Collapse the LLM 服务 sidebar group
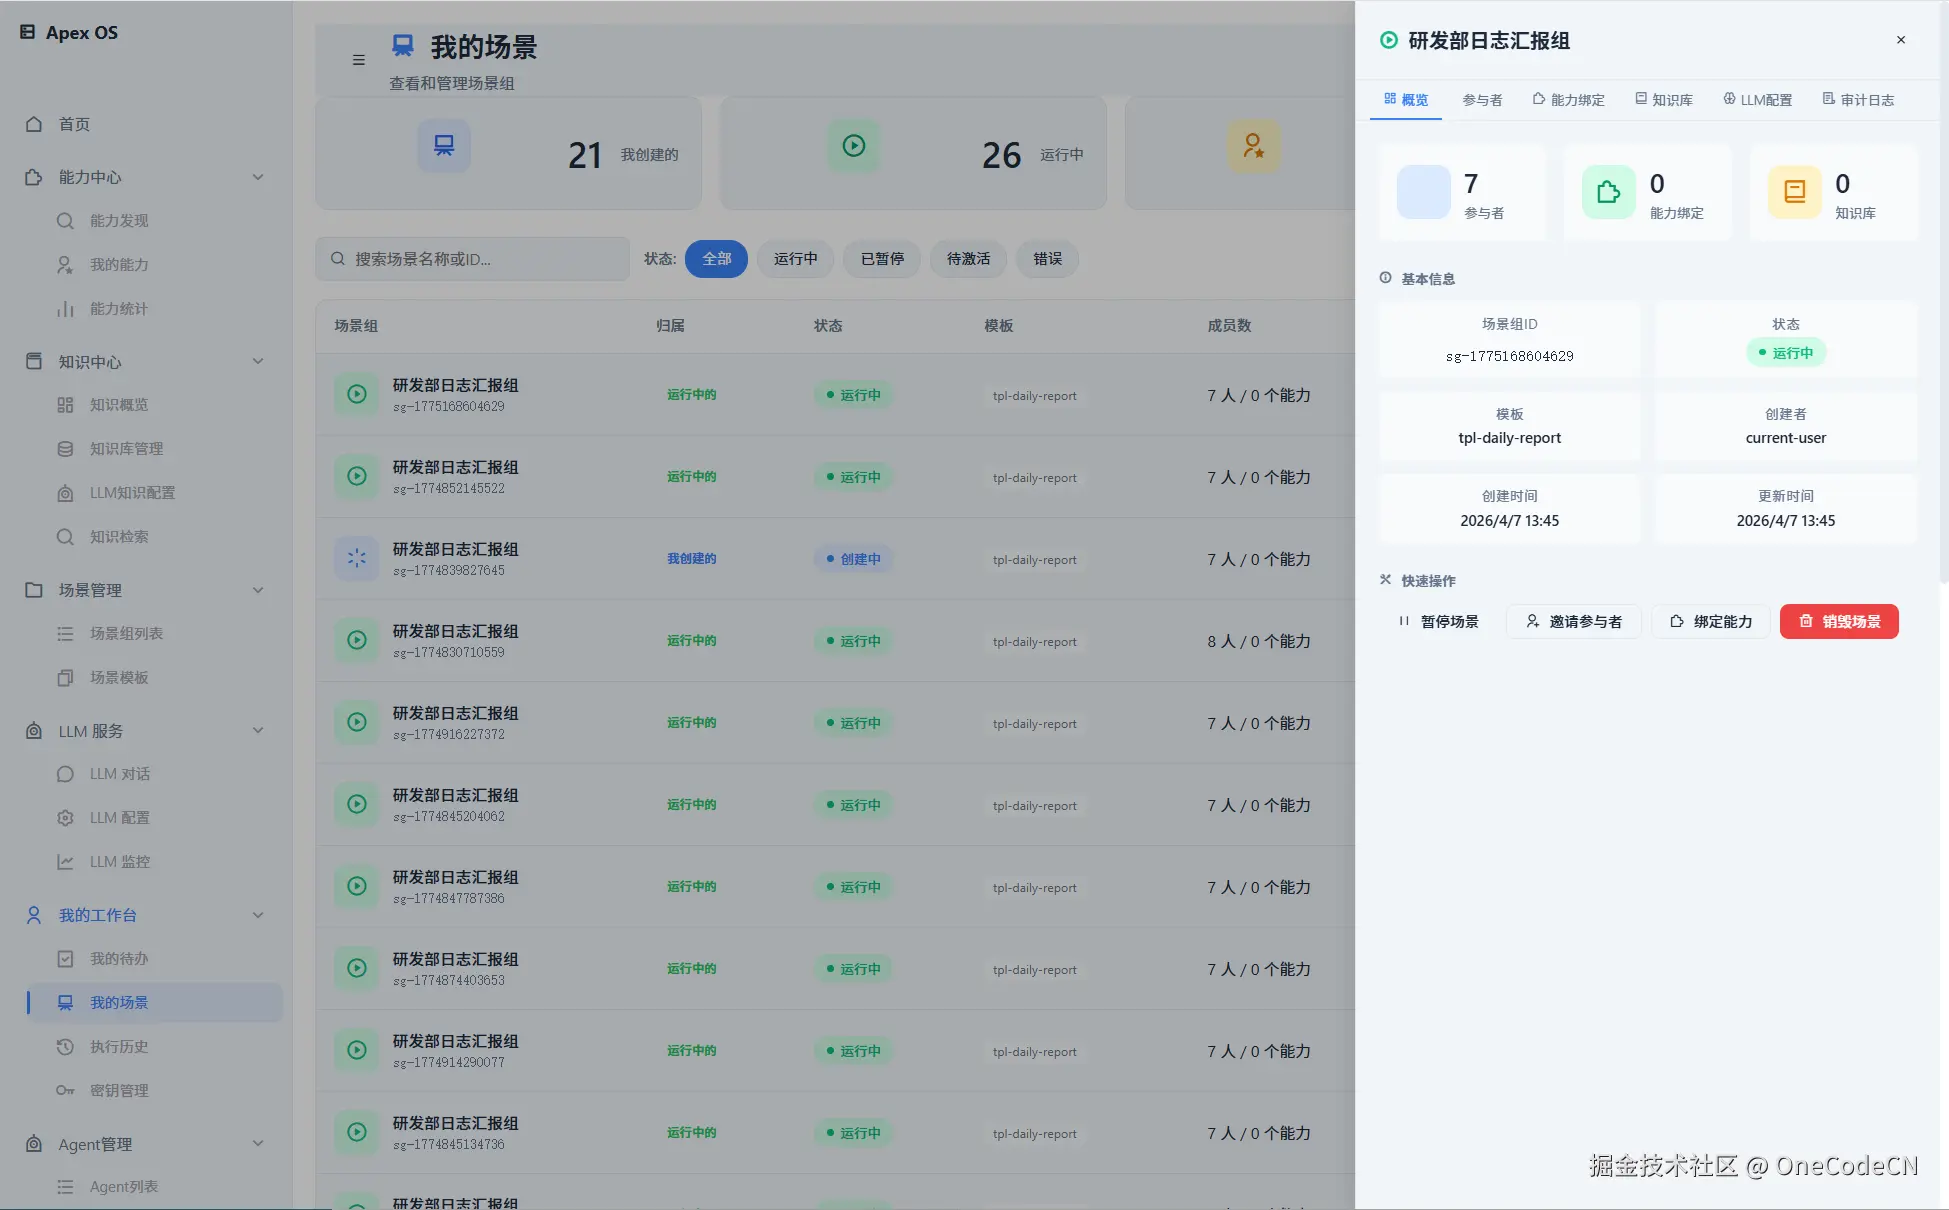Image resolution: width=1949 pixels, height=1210 pixels. click(258, 730)
